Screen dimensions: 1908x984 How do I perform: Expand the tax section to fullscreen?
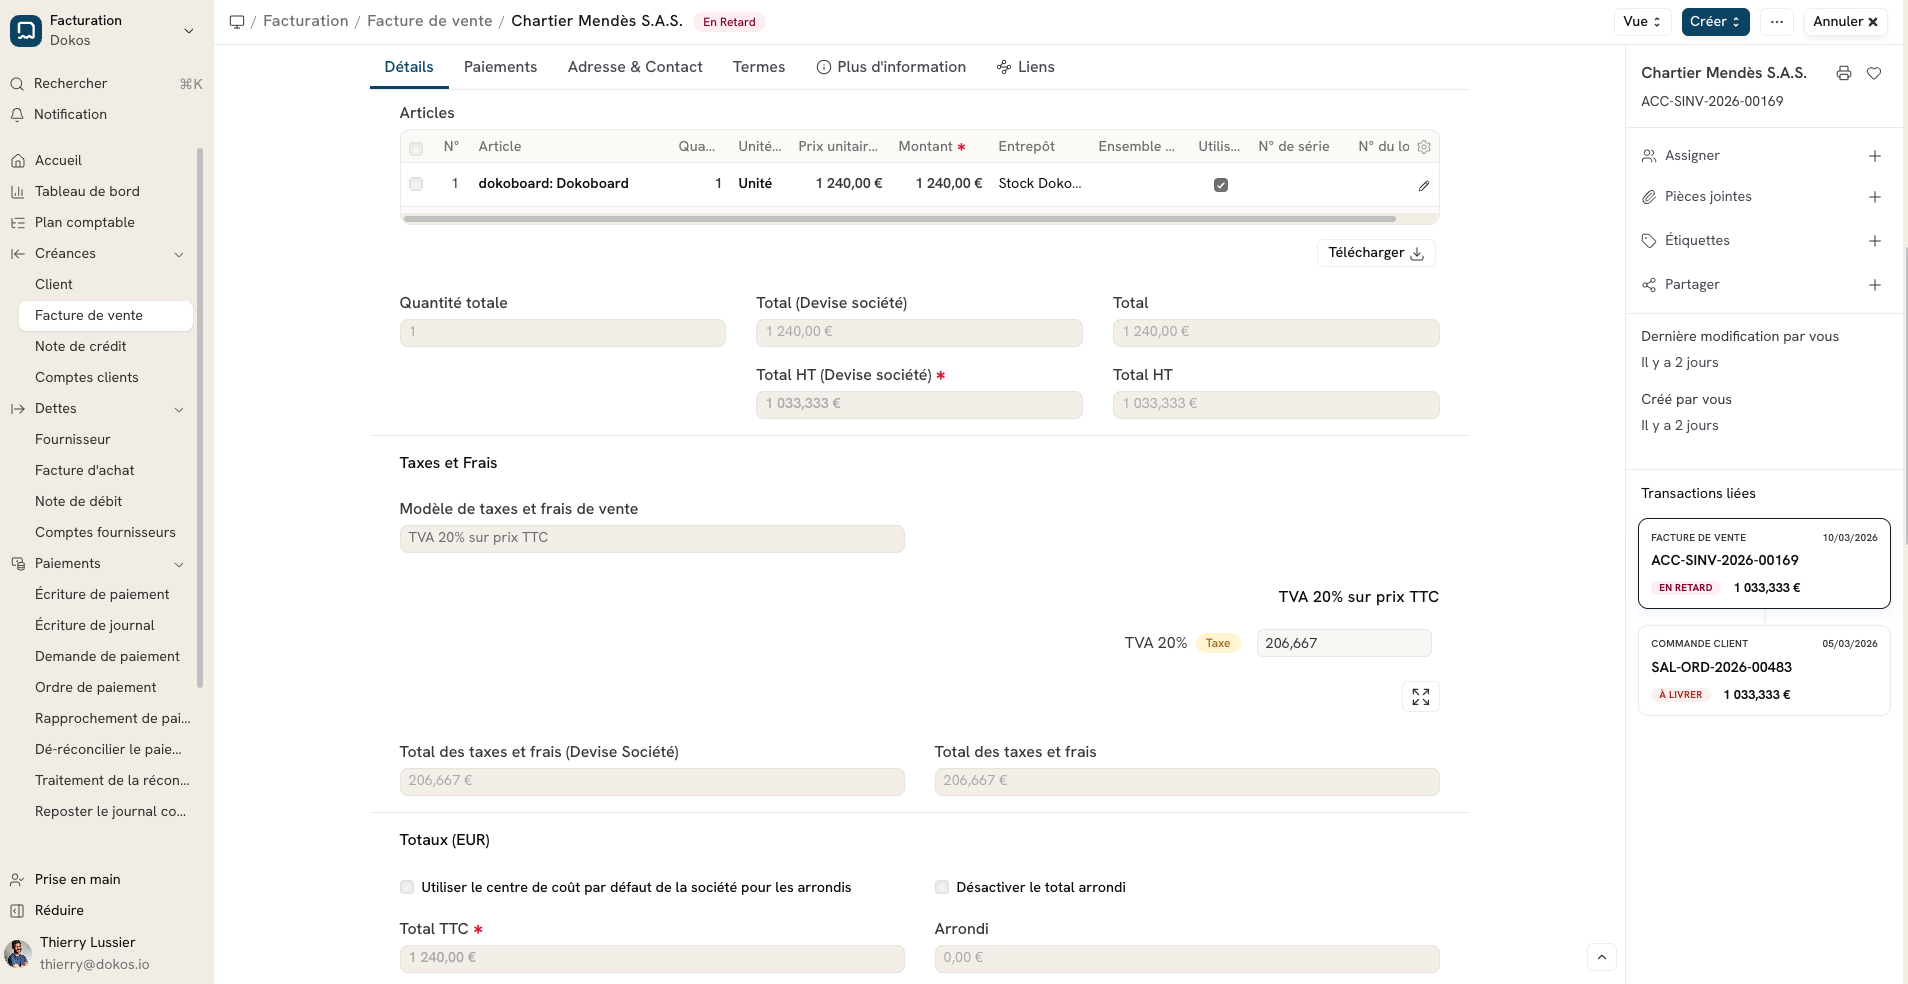click(1420, 696)
